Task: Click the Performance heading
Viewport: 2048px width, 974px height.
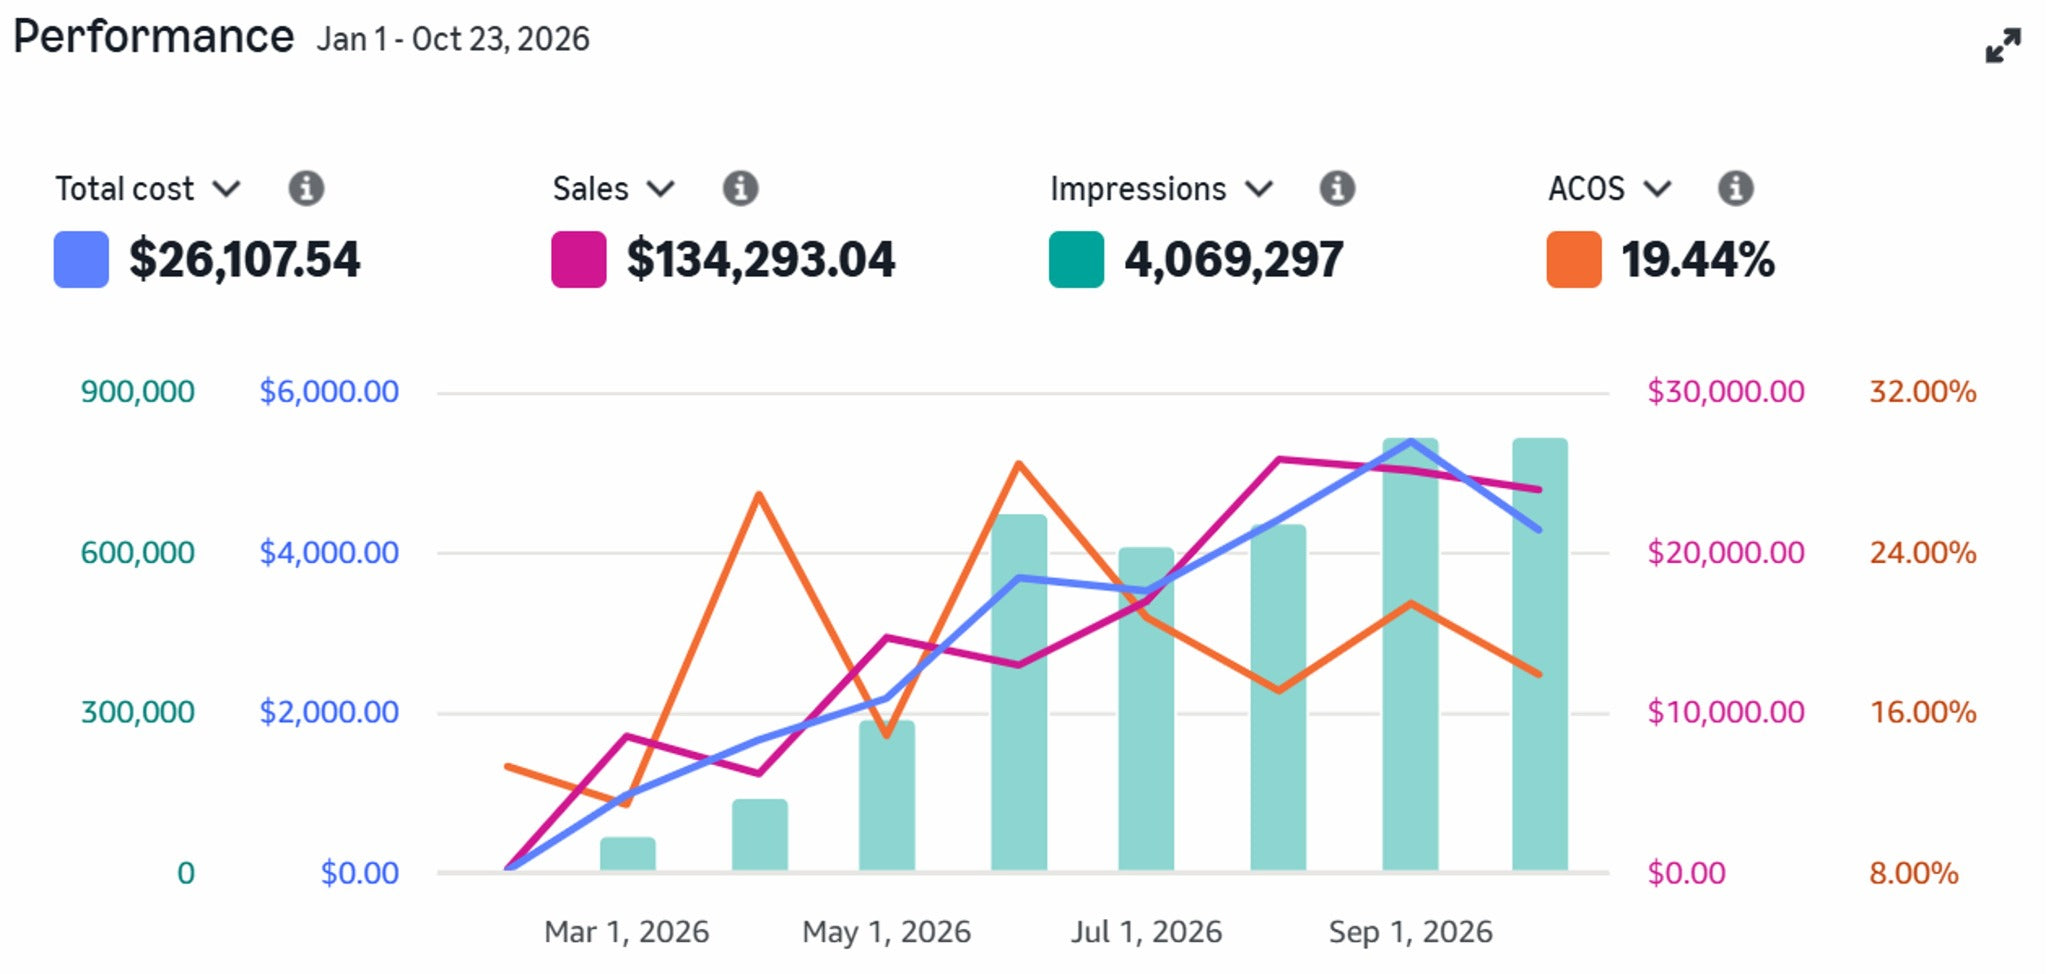Action: [x=153, y=37]
